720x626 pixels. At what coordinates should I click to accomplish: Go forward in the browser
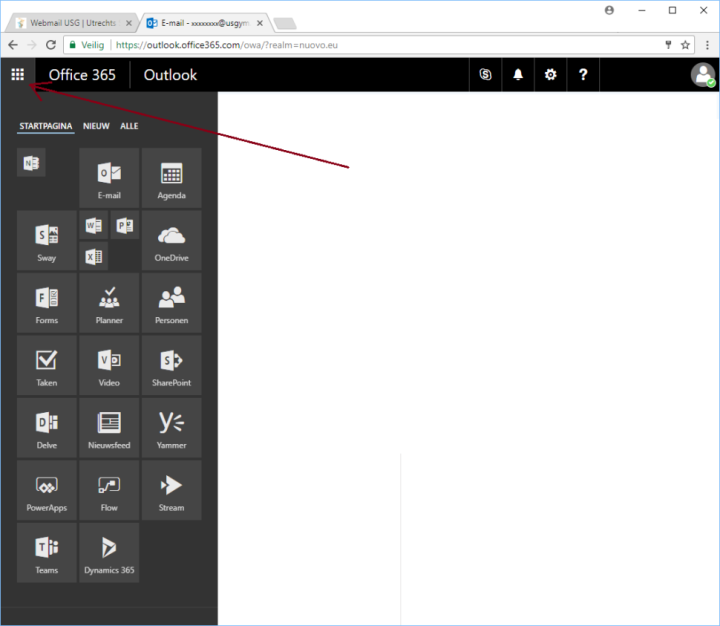click(32, 45)
